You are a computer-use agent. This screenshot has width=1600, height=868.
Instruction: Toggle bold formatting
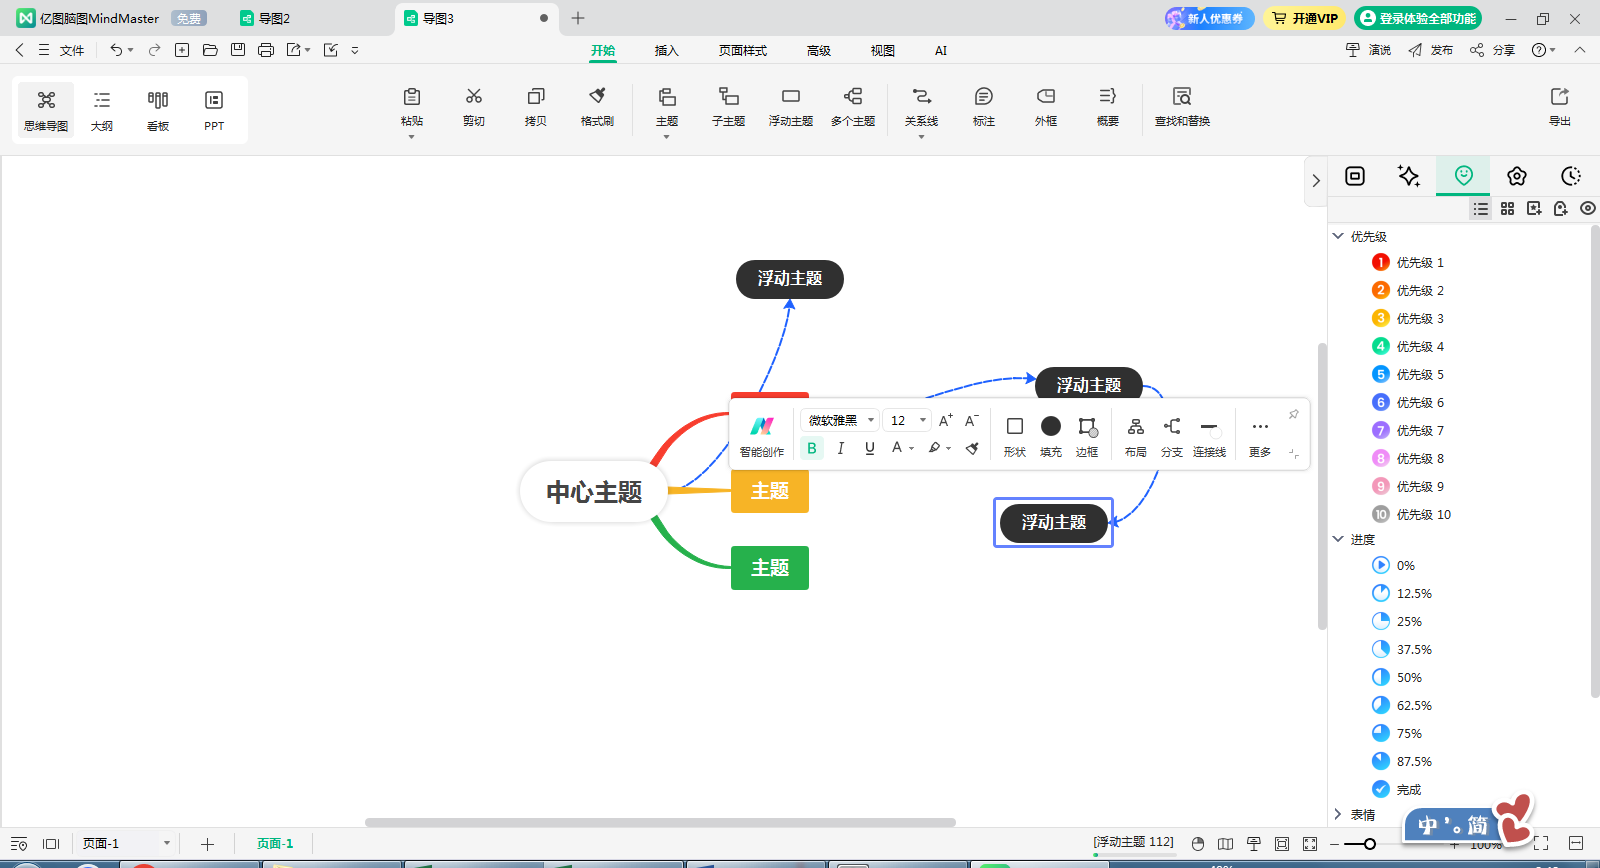(812, 448)
